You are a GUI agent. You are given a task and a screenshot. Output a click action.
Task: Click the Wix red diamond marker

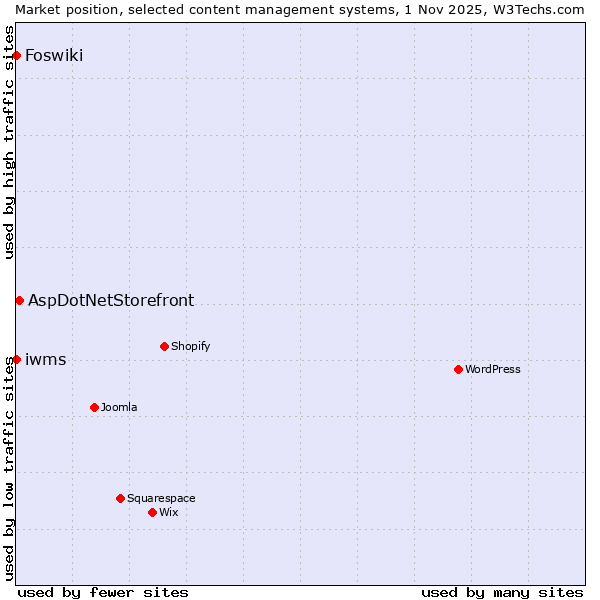pyautogui.click(x=152, y=512)
